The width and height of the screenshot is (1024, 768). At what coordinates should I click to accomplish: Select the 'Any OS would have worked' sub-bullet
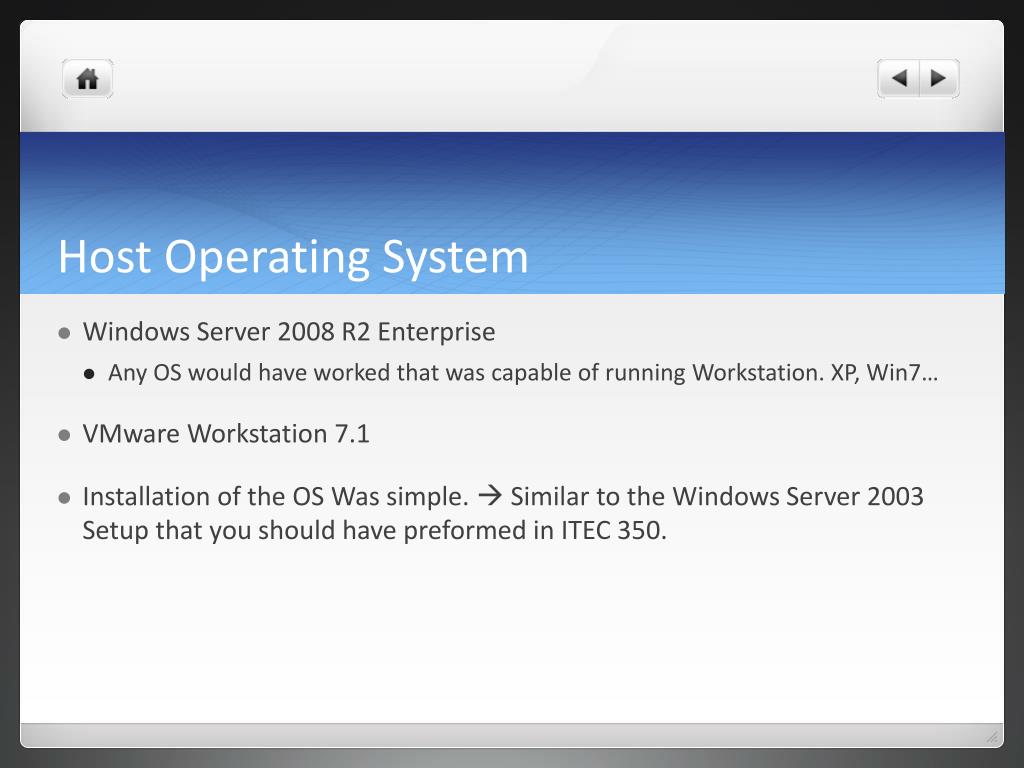click(522, 372)
